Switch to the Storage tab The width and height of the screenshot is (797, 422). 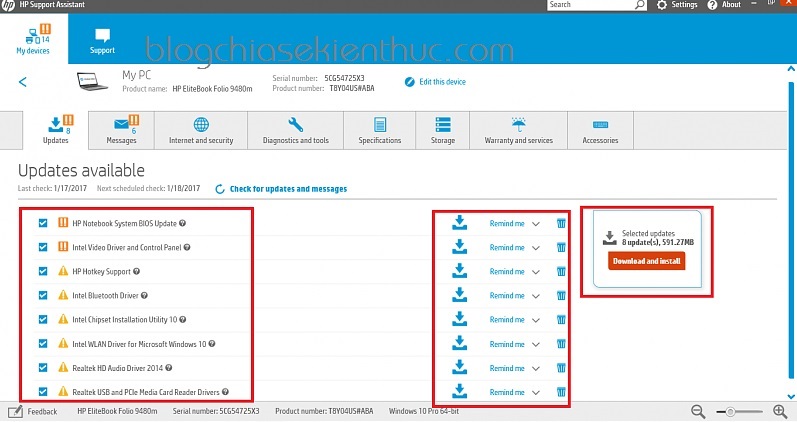[443, 131]
